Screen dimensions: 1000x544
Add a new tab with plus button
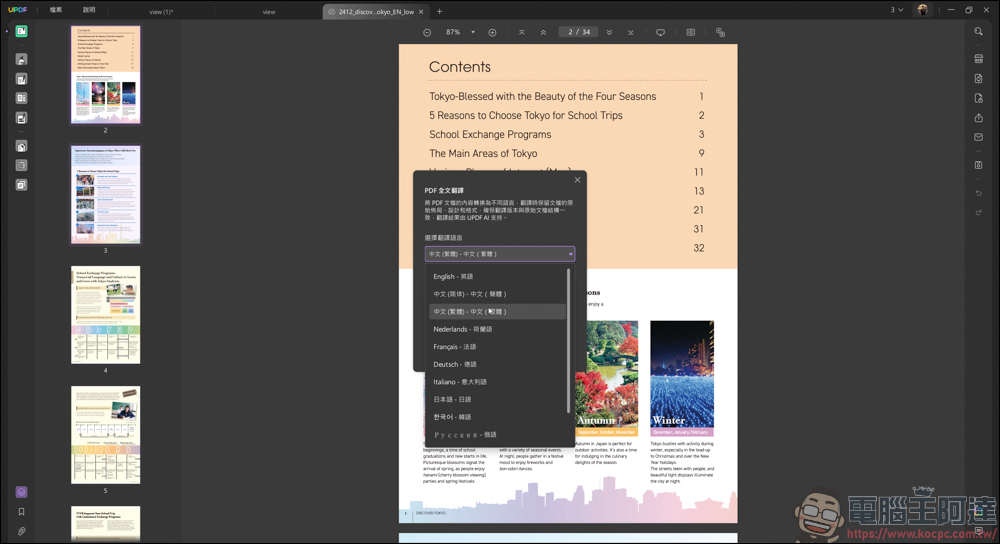(x=439, y=11)
